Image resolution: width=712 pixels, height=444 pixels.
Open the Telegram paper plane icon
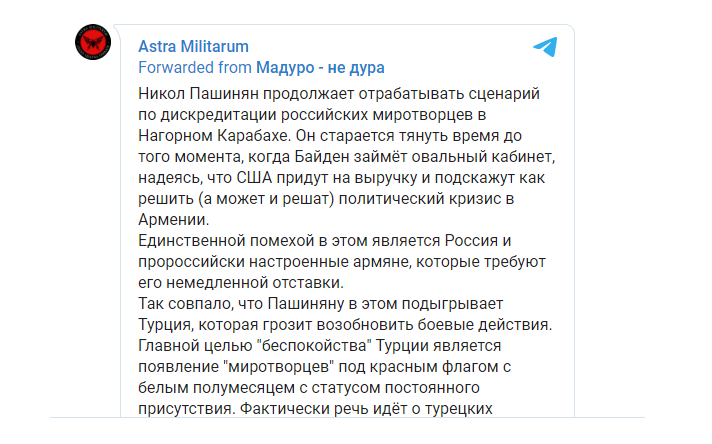pyautogui.click(x=545, y=47)
